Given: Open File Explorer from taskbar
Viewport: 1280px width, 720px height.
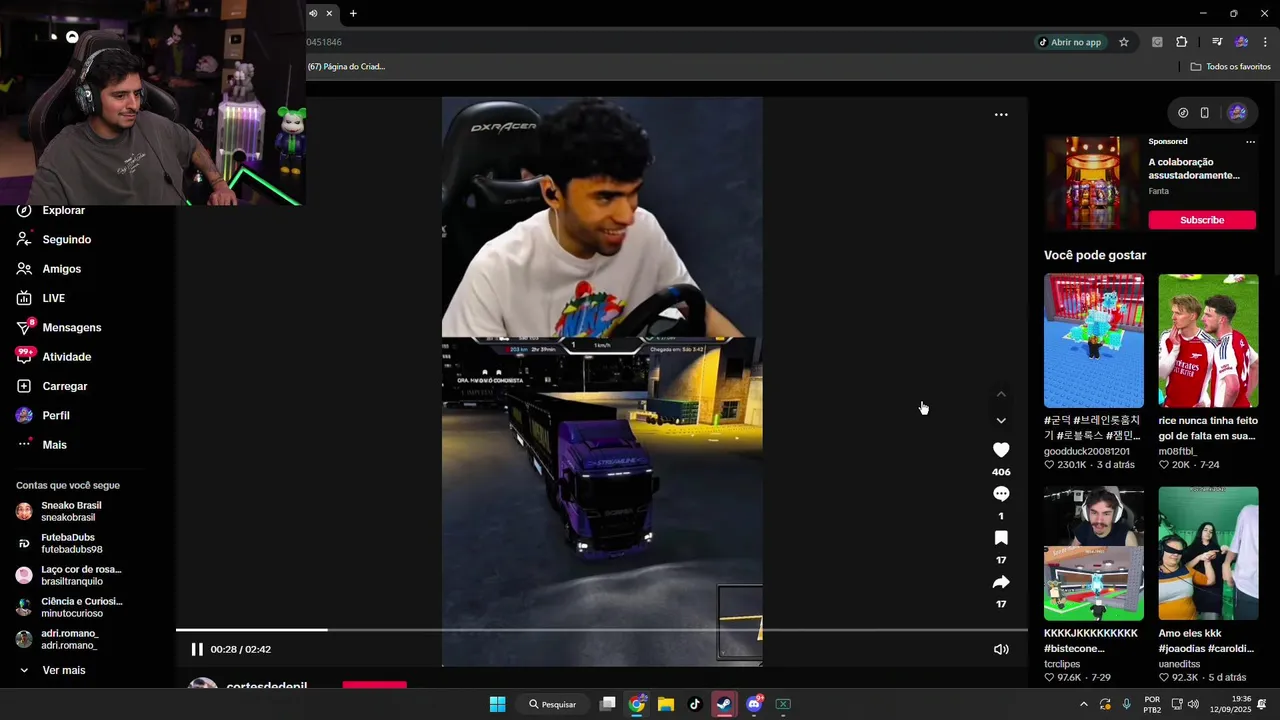Looking at the screenshot, I should [x=666, y=704].
